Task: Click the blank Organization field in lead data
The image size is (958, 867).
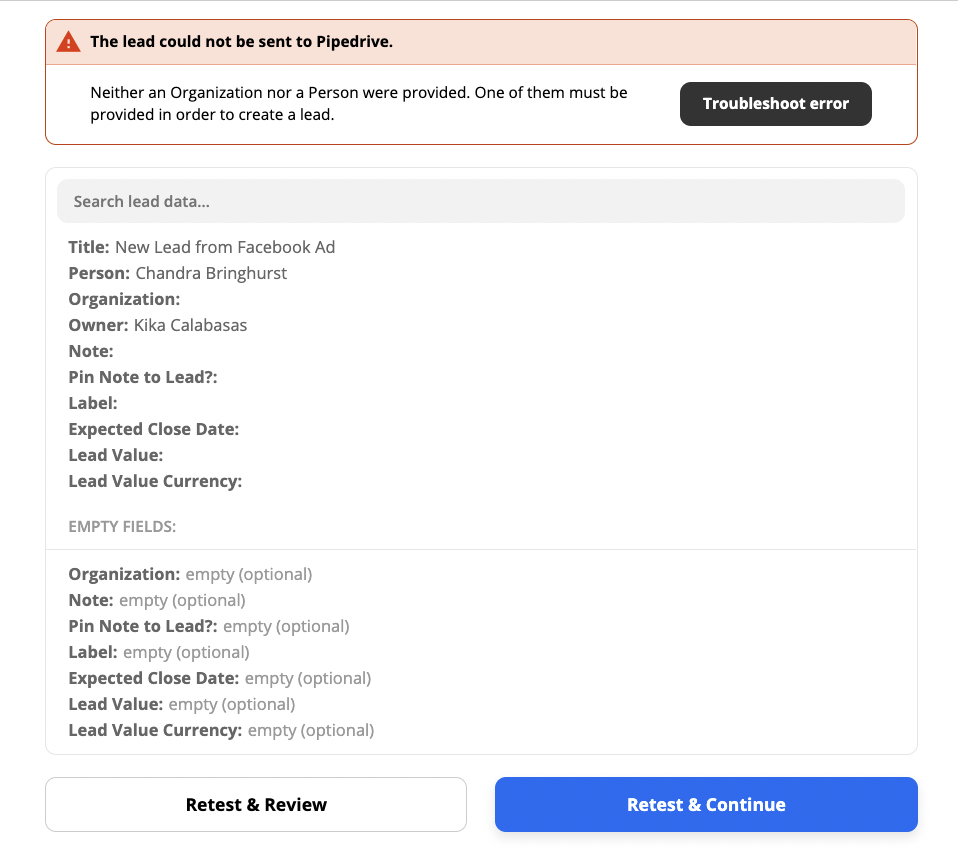Action: pos(124,299)
